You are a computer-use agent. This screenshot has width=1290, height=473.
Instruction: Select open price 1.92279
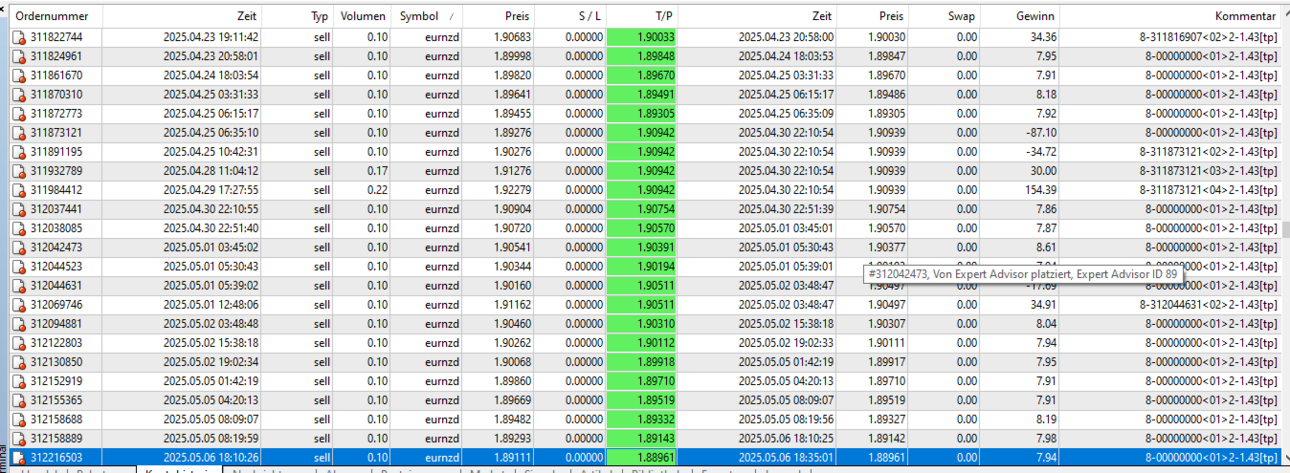(x=511, y=190)
